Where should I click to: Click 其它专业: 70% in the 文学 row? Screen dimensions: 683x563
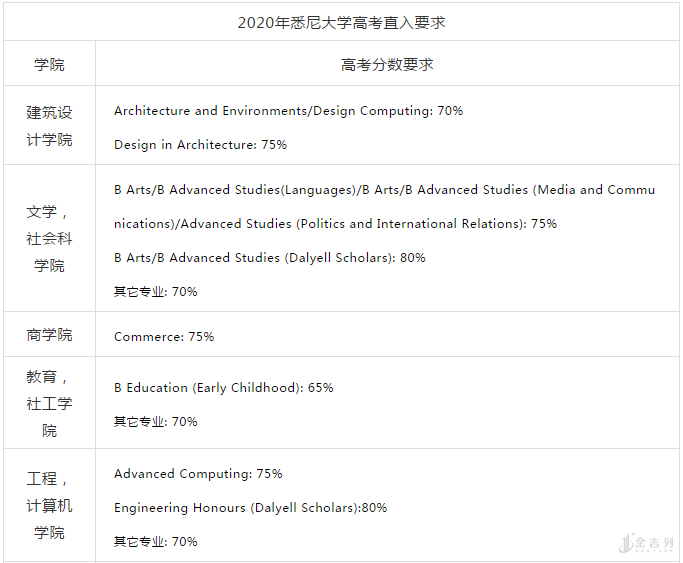(x=155, y=292)
